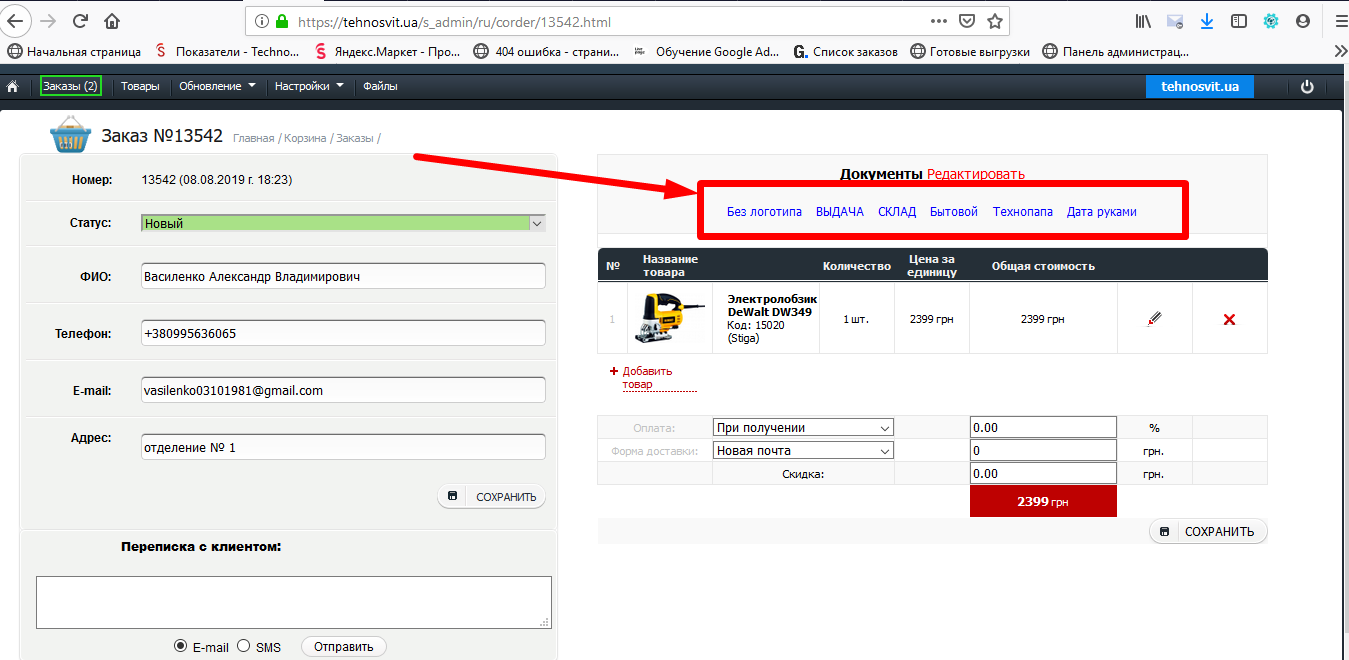Open the ВЫДАЧА document

pos(840,212)
